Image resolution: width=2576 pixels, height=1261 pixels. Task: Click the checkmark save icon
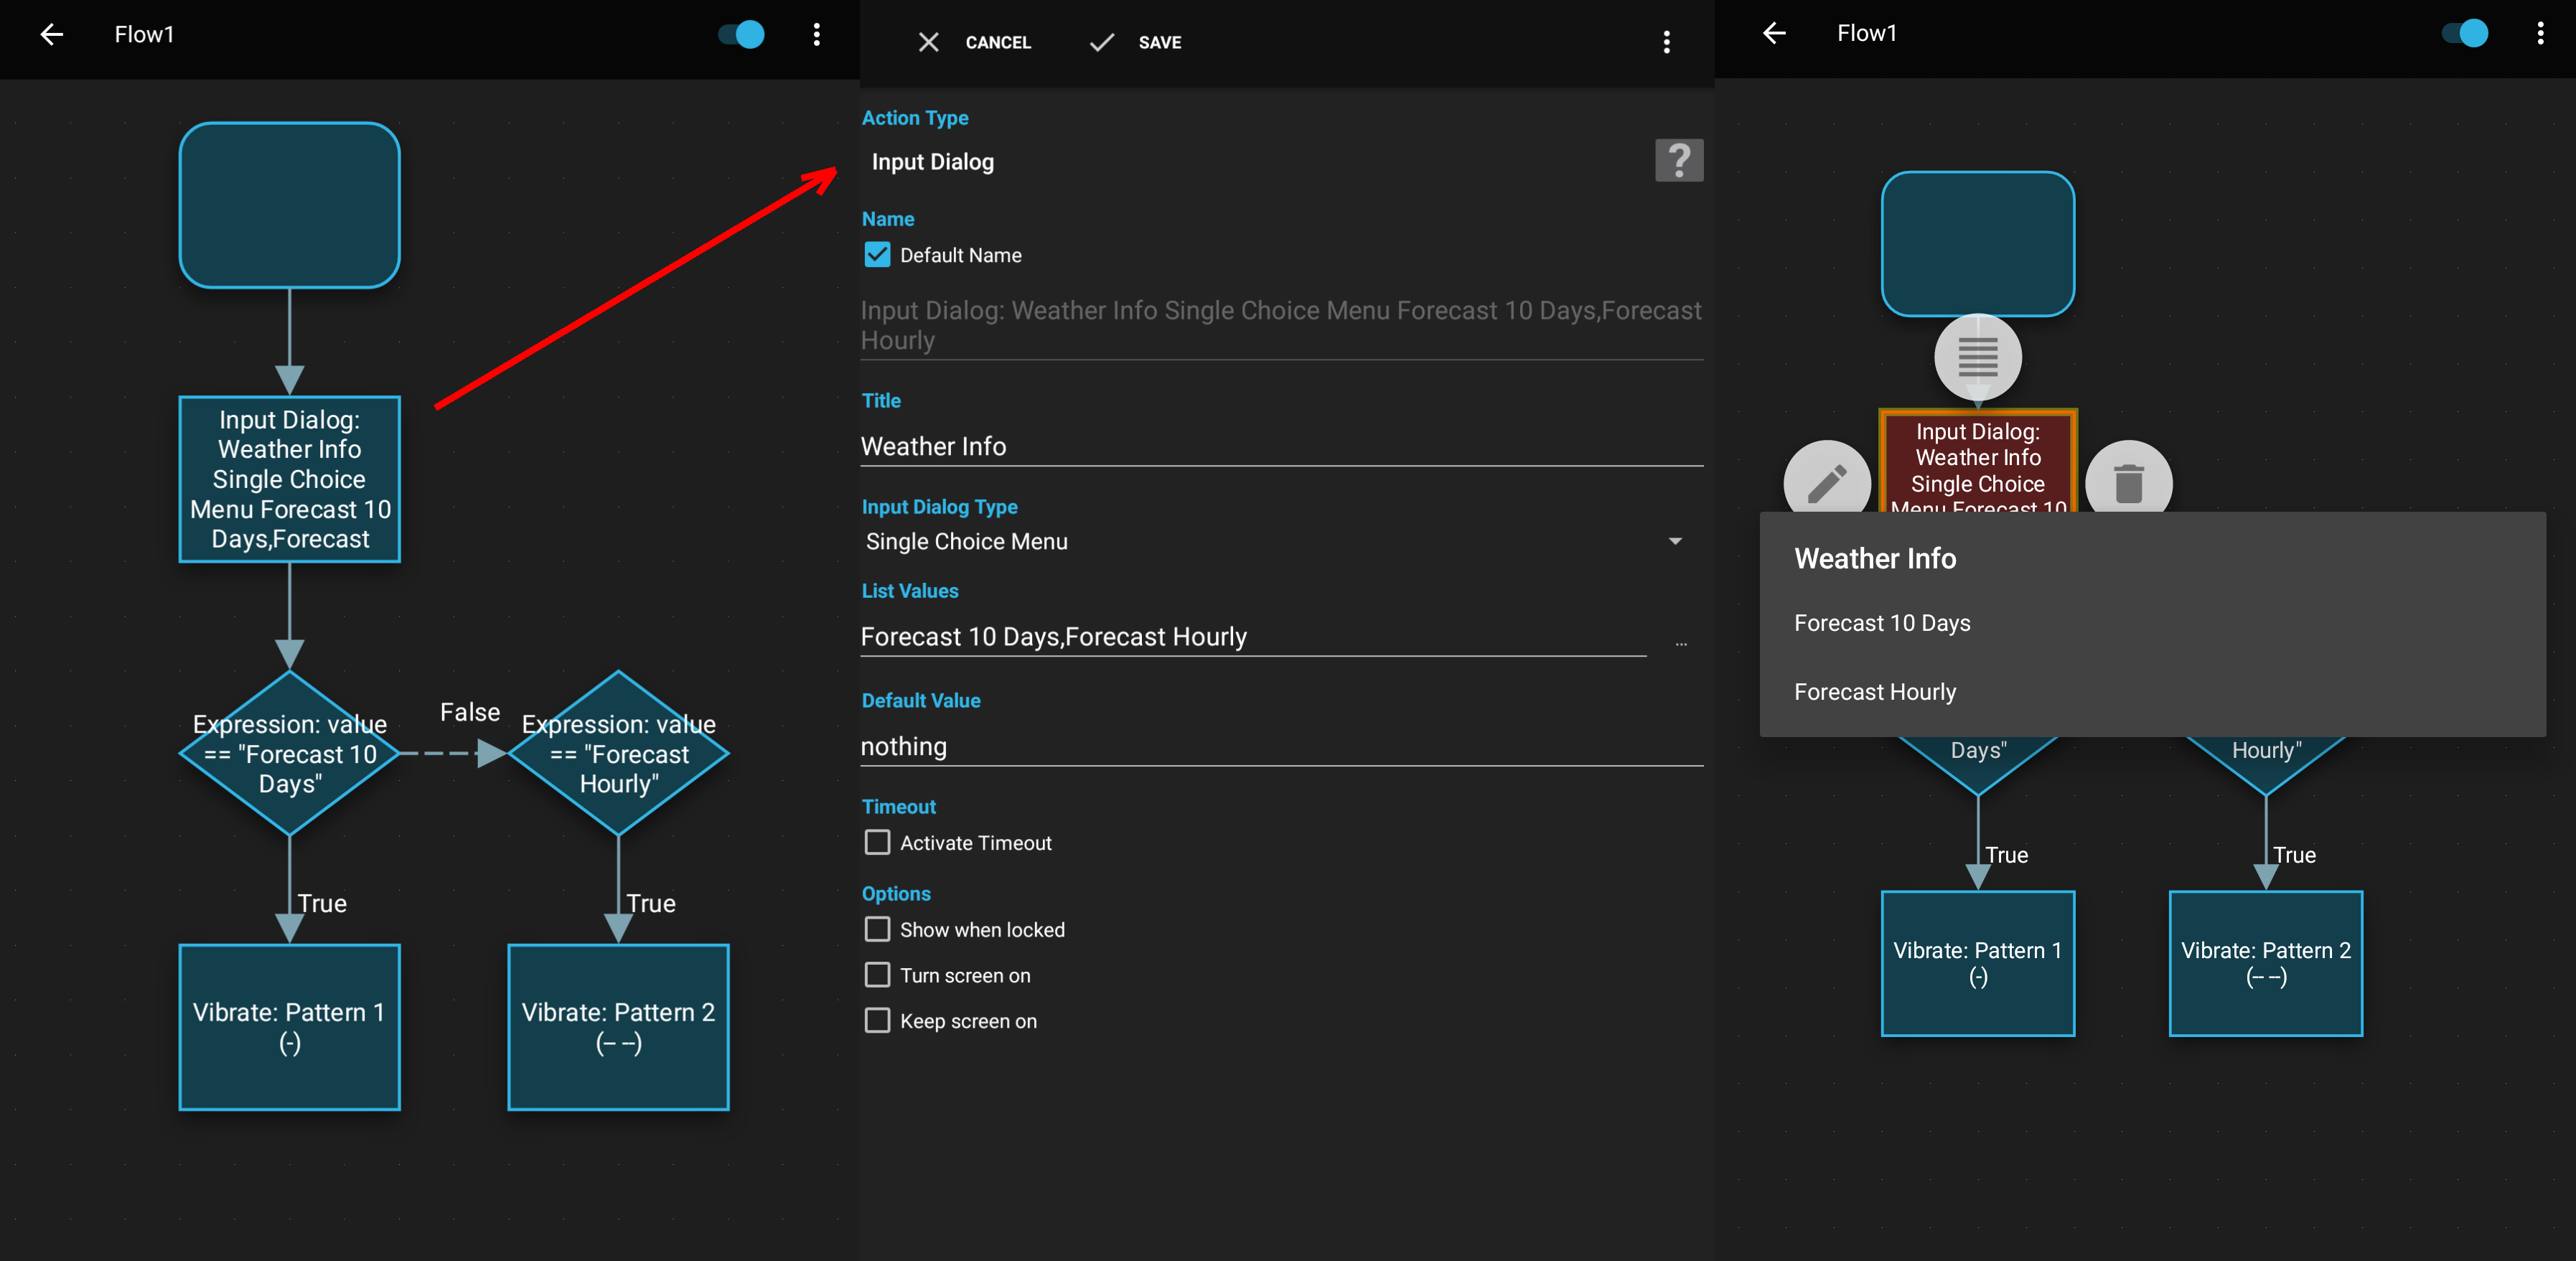point(1101,42)
